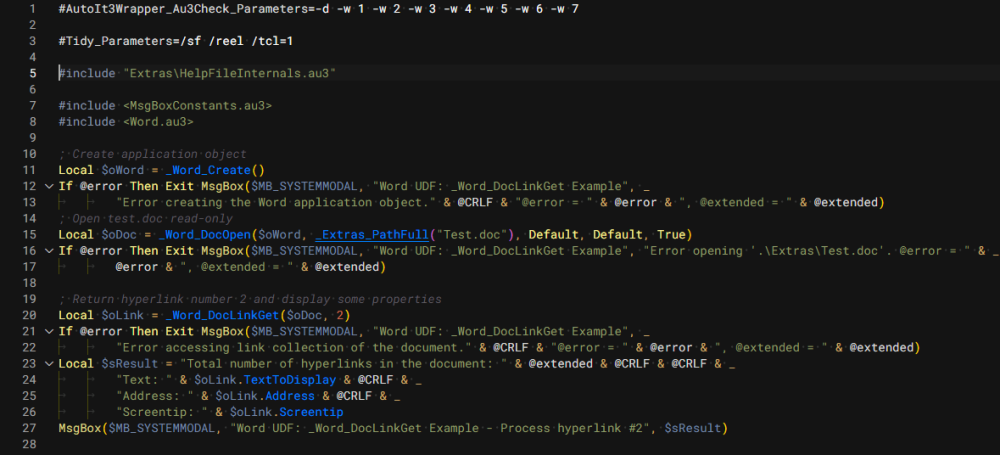Click the $oDoc variable declared on line 15
This screenshot has width=1000, height=455.
[119, 235]
